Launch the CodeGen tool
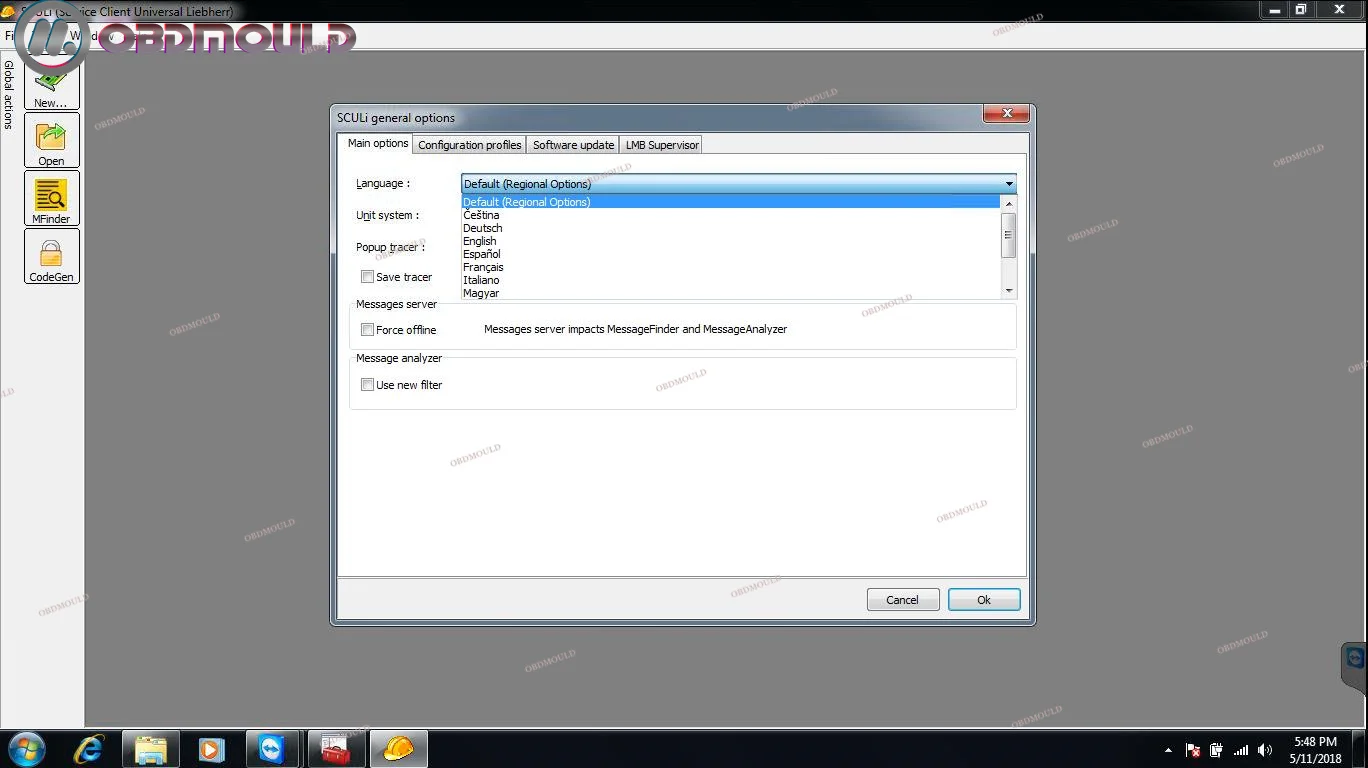The height and width of the screenshot is (768, 1368). tap(51, 256)
